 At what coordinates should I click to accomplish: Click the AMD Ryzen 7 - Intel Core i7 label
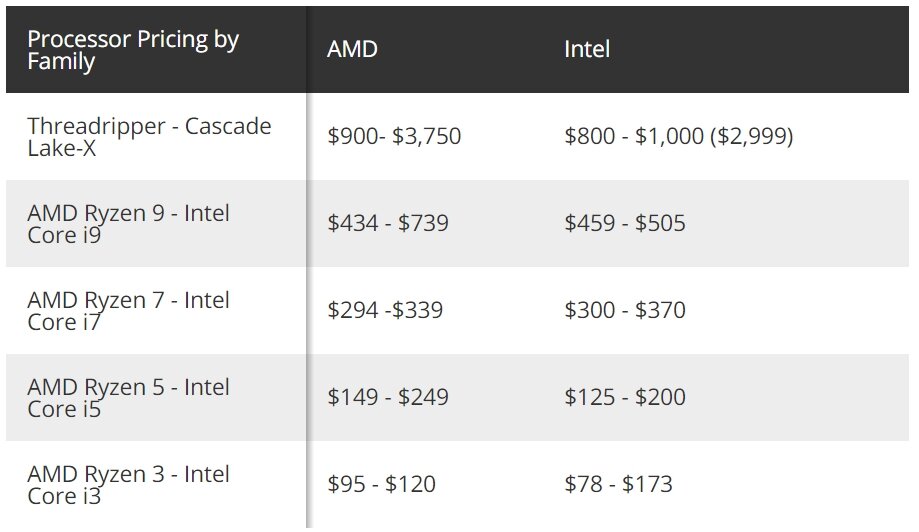pyautogui.click(x=128, y=311)
